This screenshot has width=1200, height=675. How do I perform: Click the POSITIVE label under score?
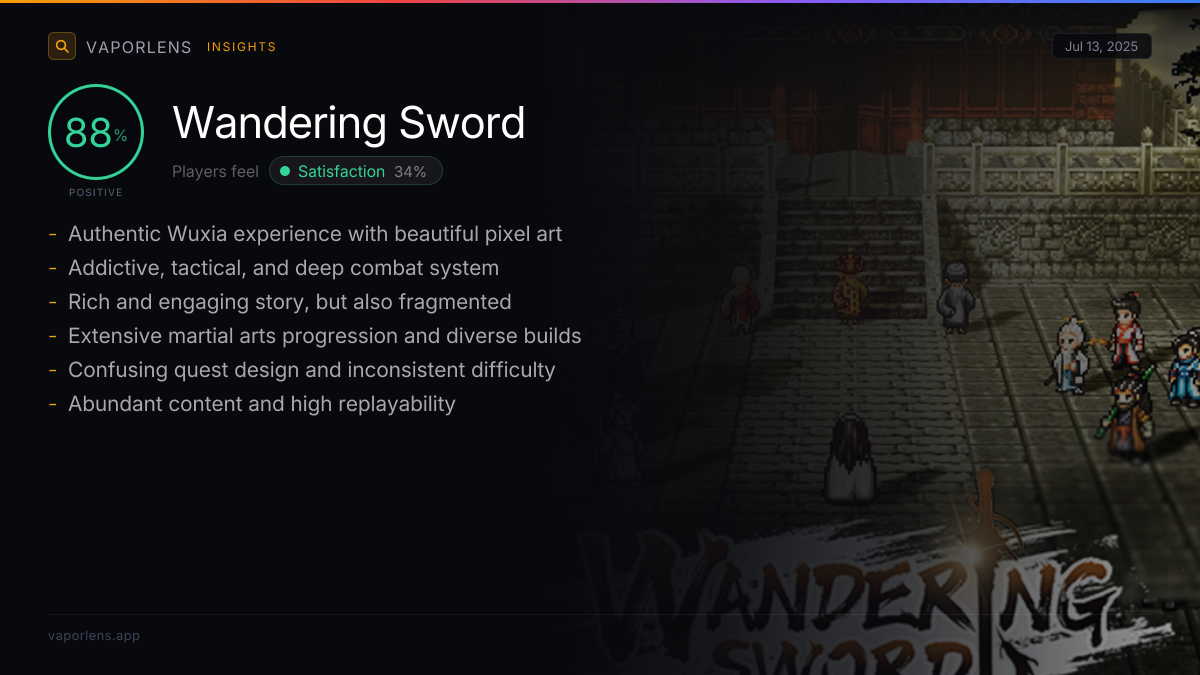click(x=96, y=193)
